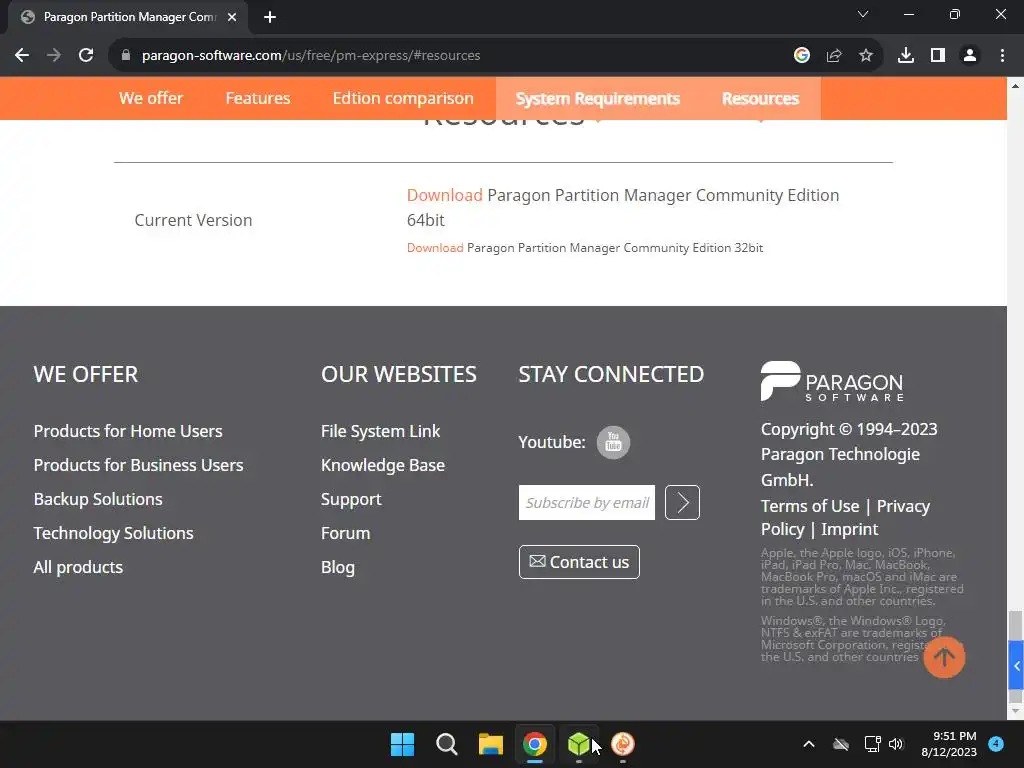Open Products for Home Users
This screenshot has width=1024, height=768.
click(128, 431)
